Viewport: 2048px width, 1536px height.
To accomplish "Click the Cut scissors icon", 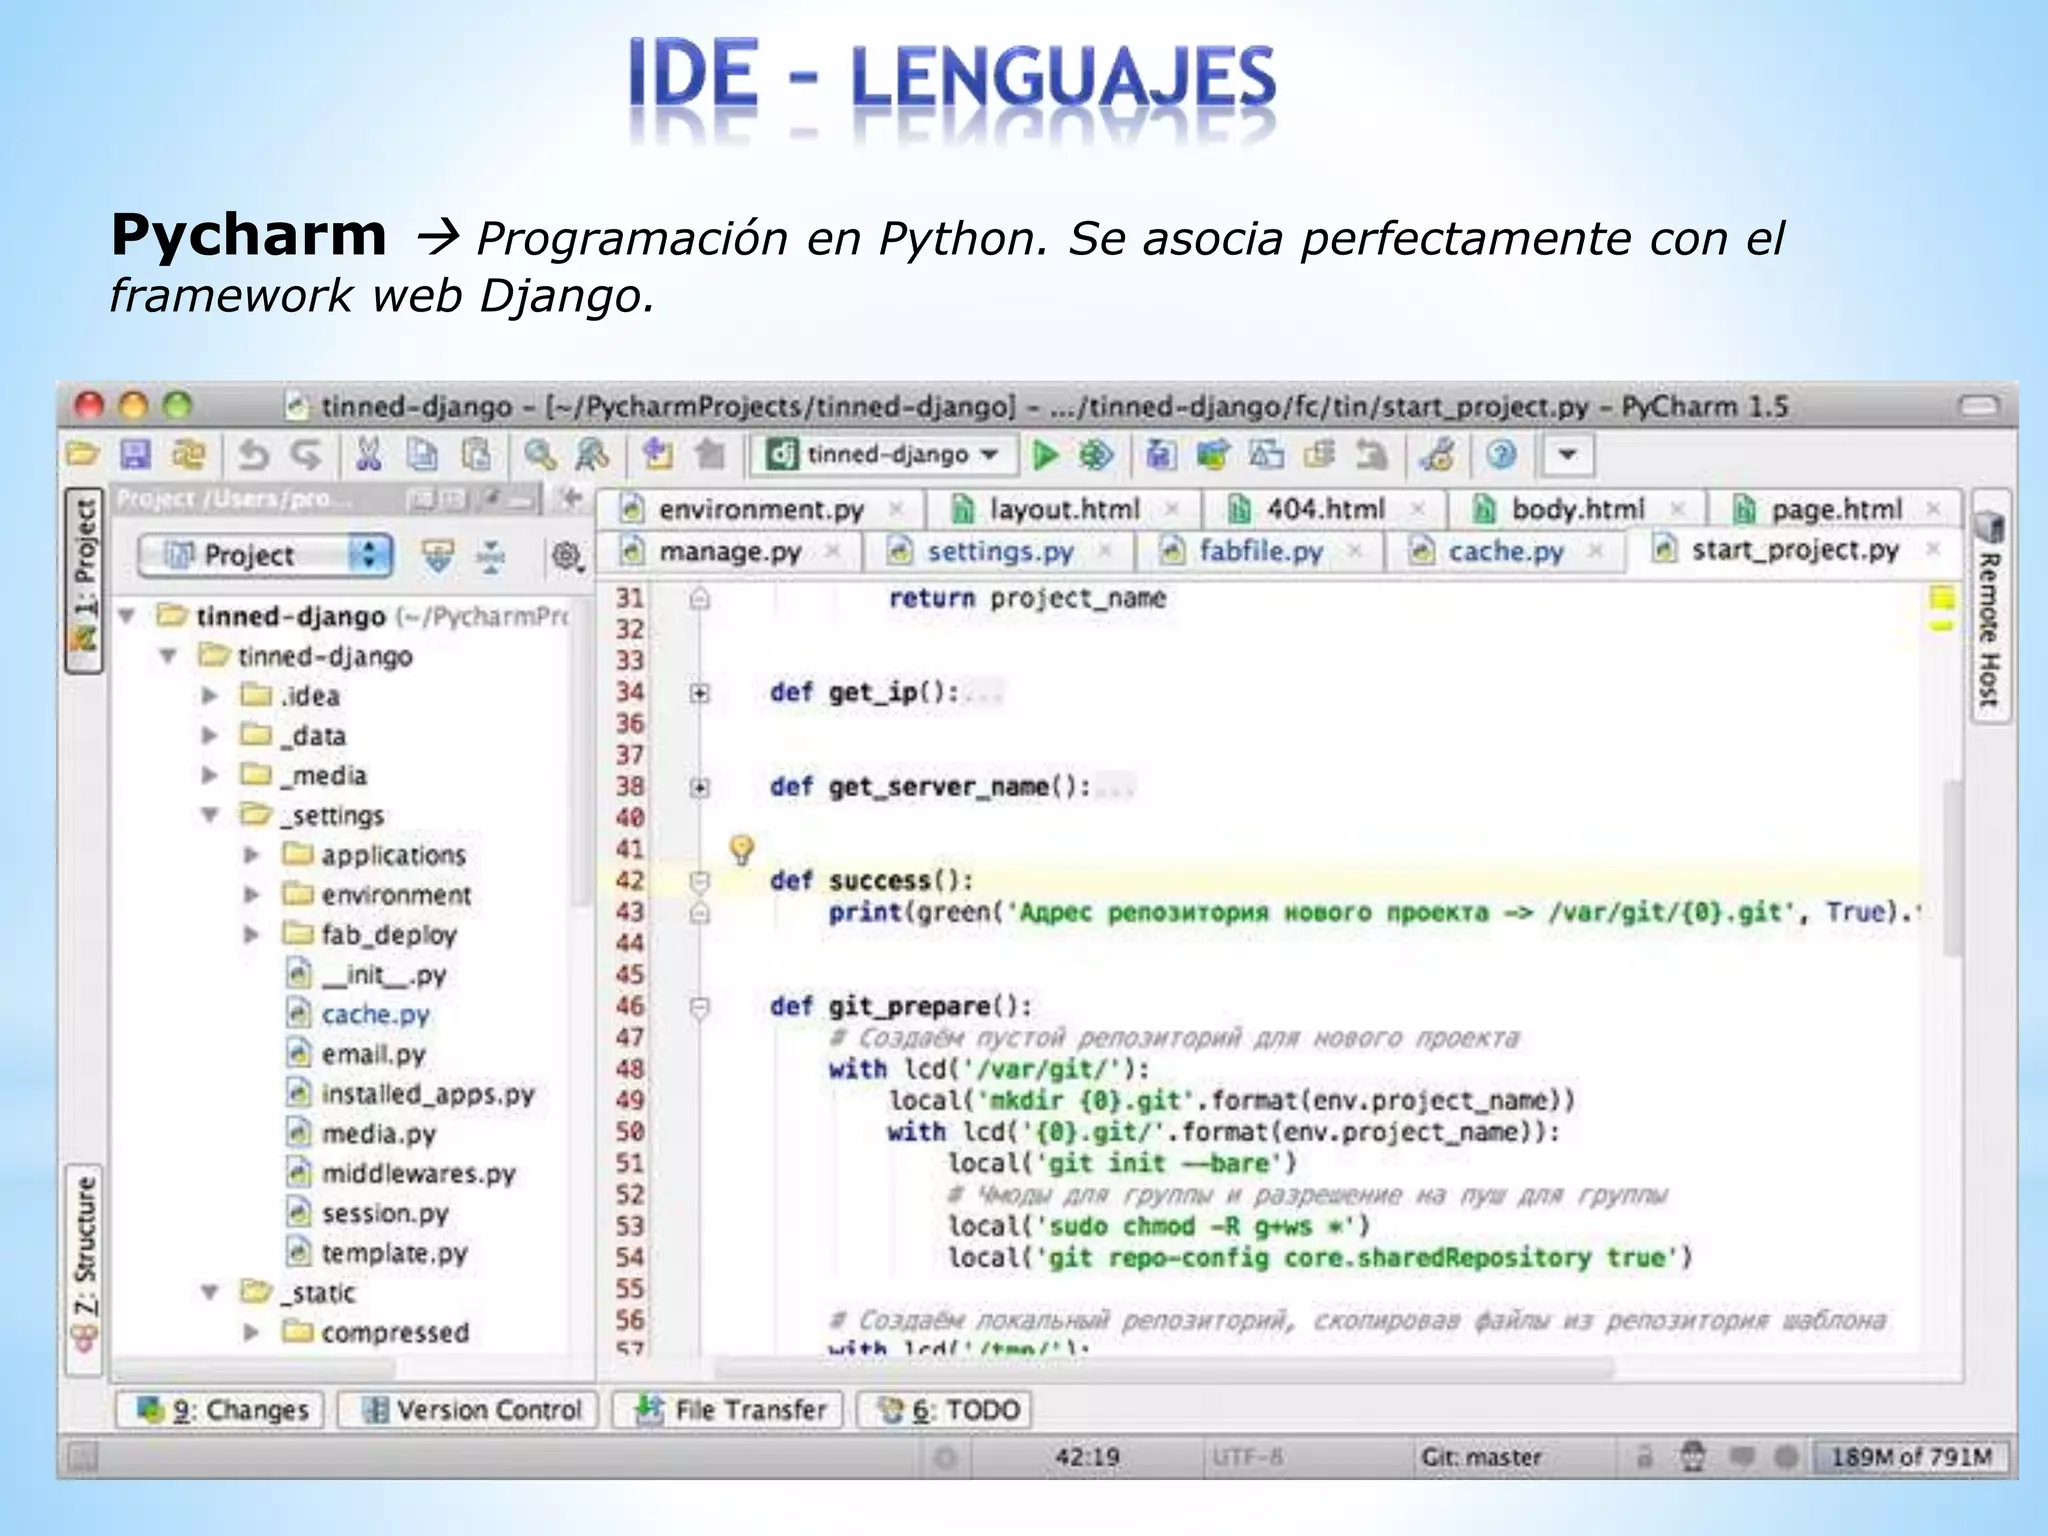I will click(x=369, y=455).
